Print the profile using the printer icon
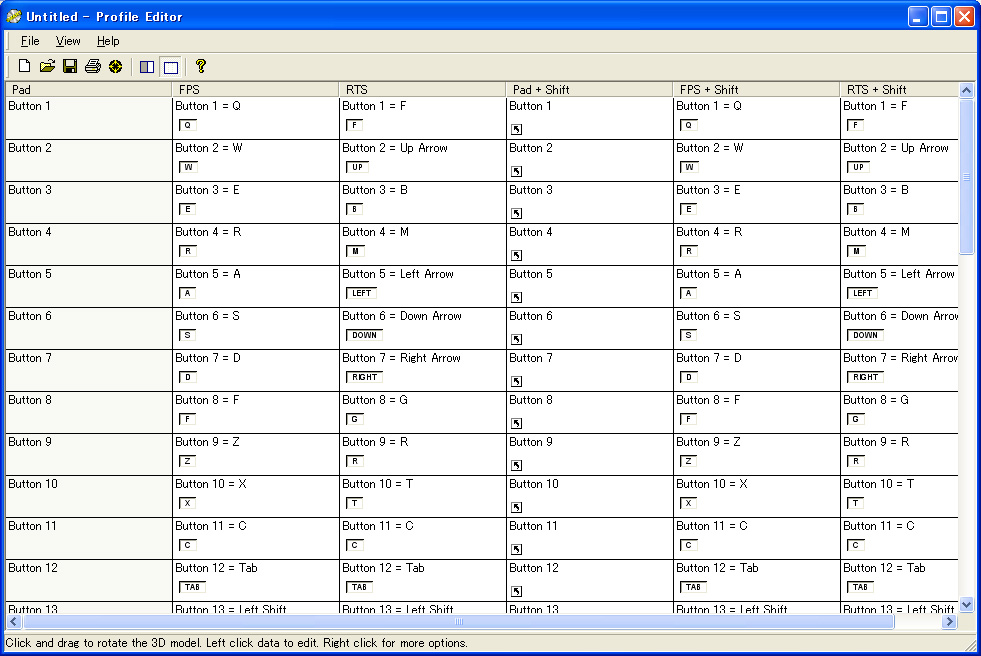 point(93,66)
